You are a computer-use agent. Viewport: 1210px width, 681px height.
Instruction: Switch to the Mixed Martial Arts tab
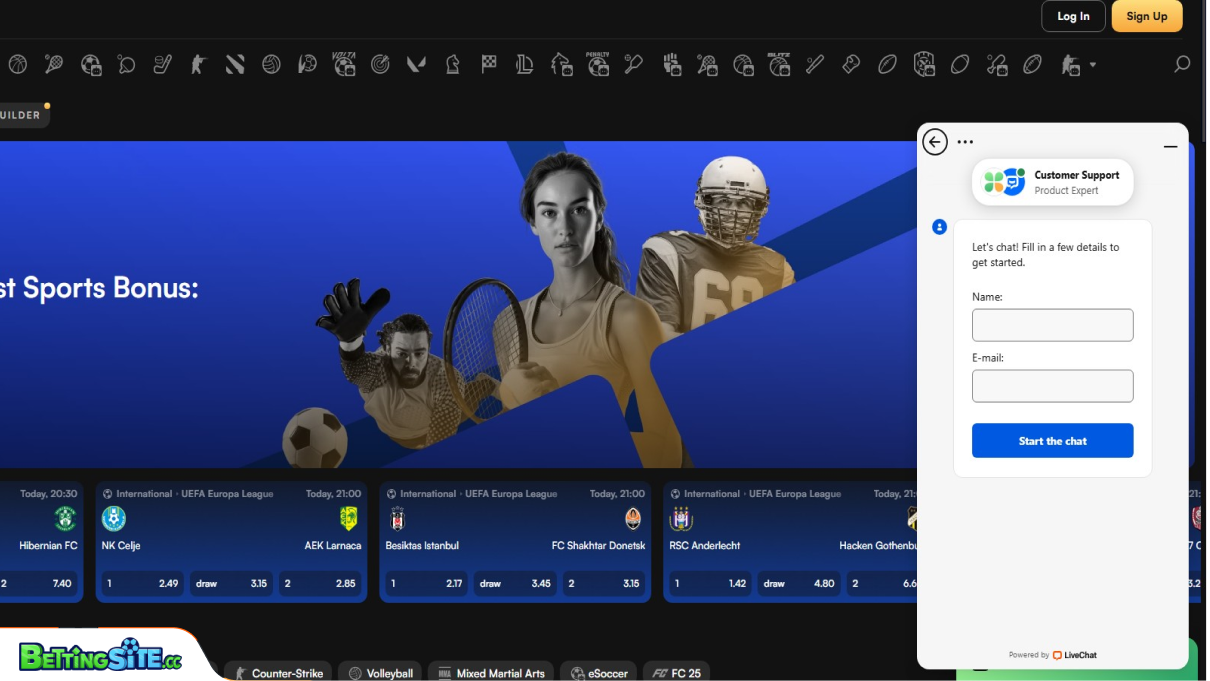click(490, 672)
